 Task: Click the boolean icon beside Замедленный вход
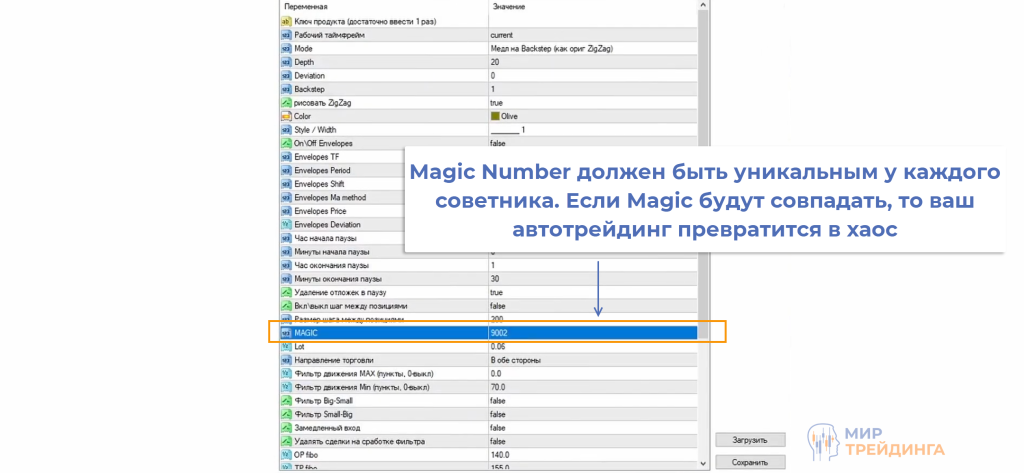click(286, 427)
